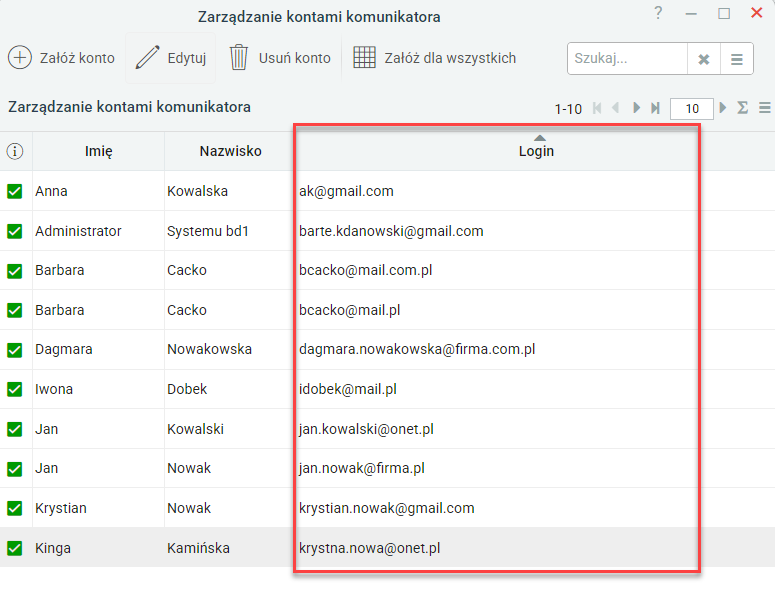Toggle checkbox for Jan Nowak
The height and width of the screenshot is (589, 775).
click(x=15, y=468)
